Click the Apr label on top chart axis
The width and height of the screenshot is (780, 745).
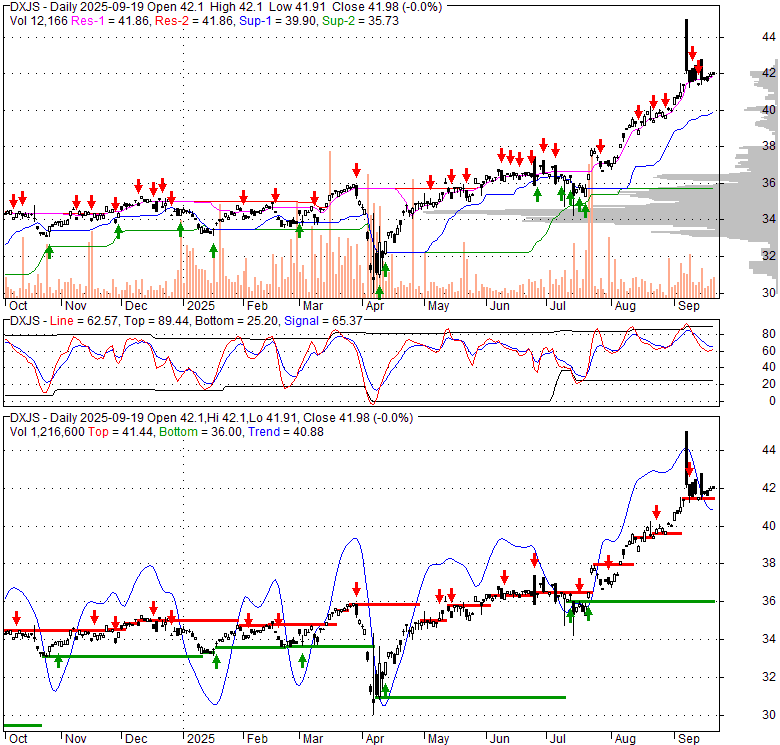click(375, 306)
